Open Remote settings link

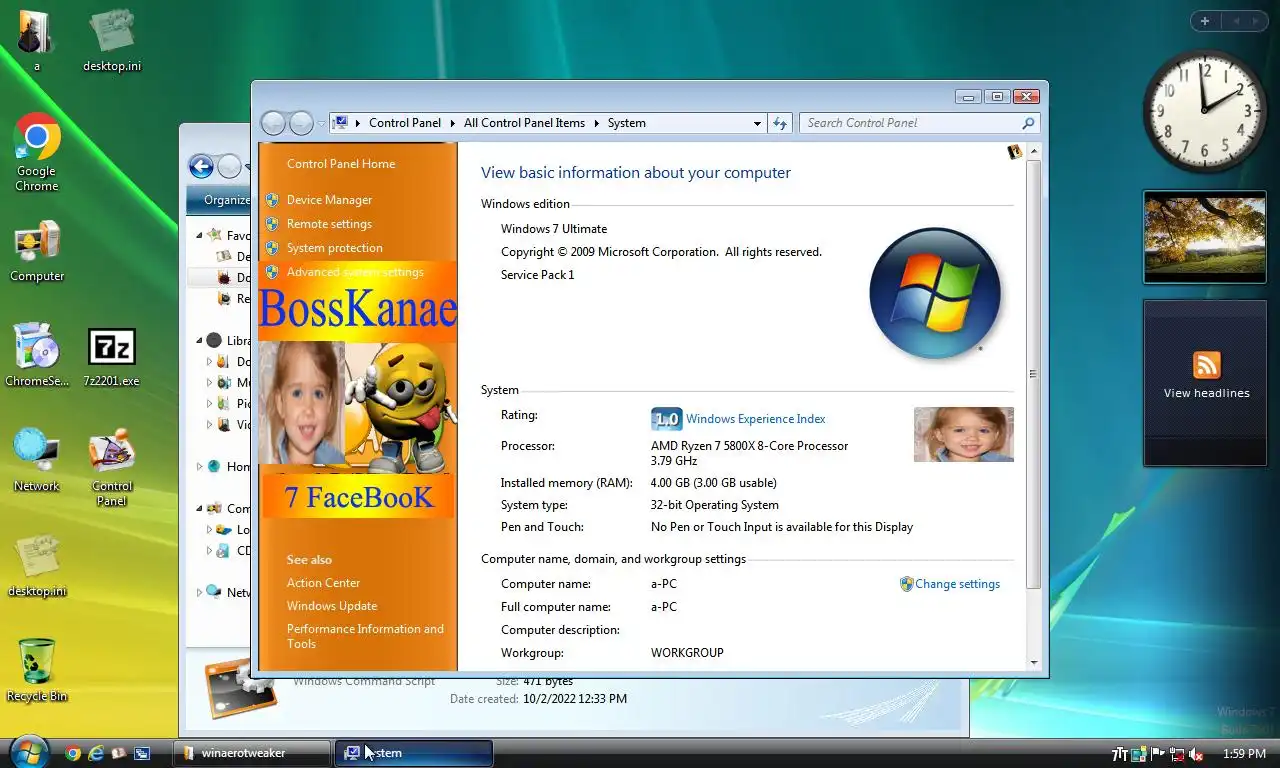(329, 224)
